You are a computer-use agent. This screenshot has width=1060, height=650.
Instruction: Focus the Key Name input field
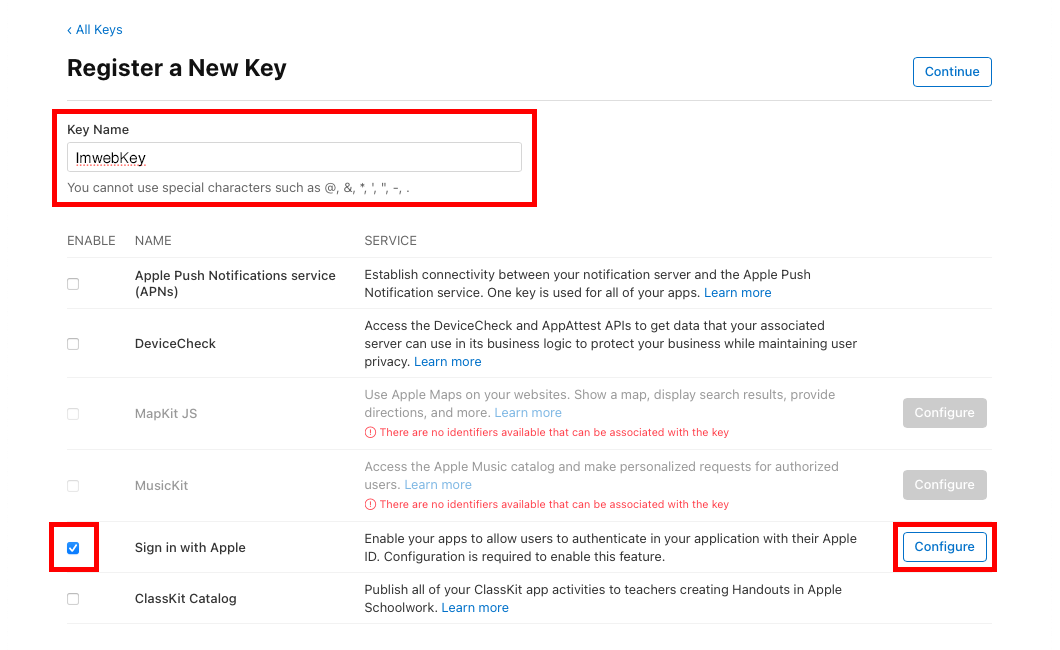(x=294, y=157)
